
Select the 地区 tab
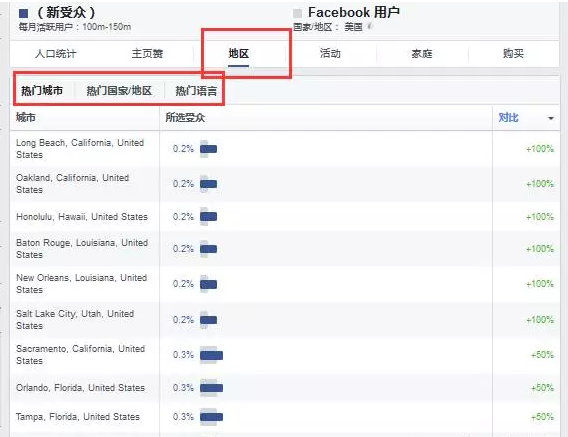[x=239, y=54]
